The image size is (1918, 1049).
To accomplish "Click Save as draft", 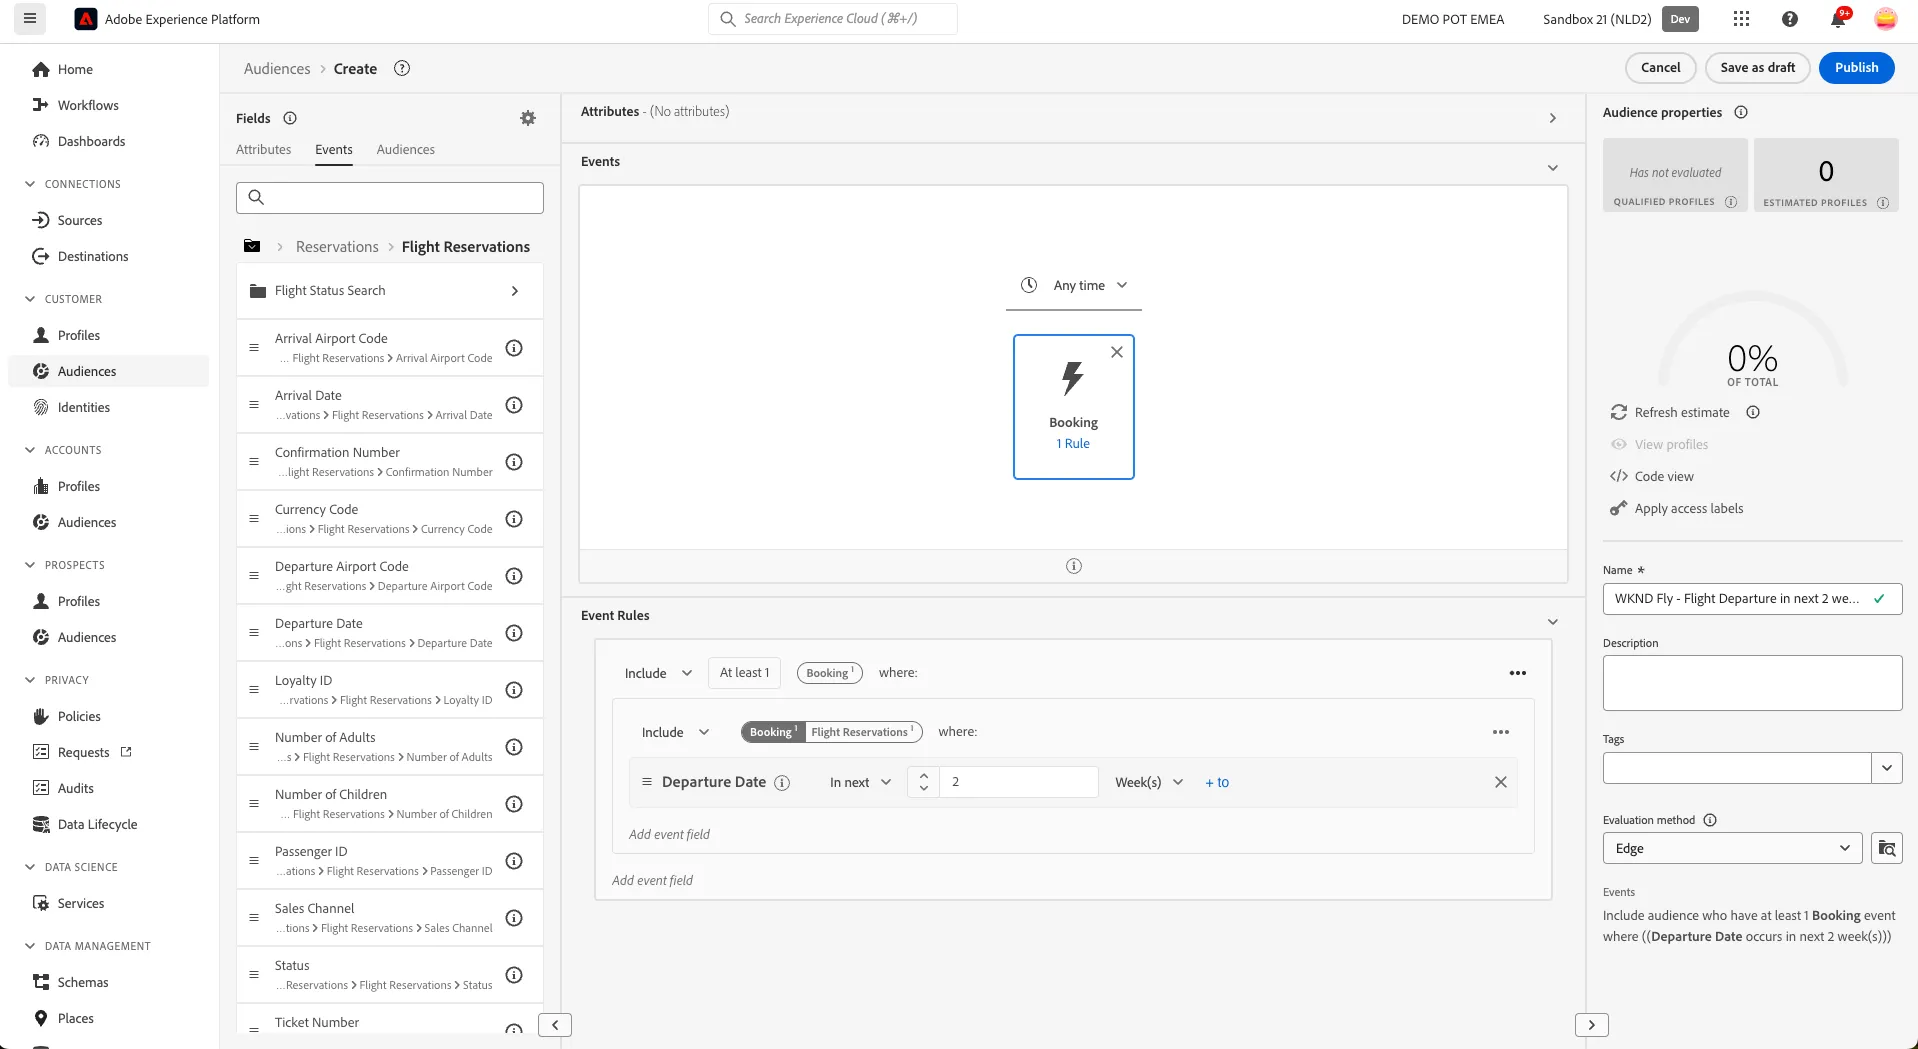I will 1757,67.
